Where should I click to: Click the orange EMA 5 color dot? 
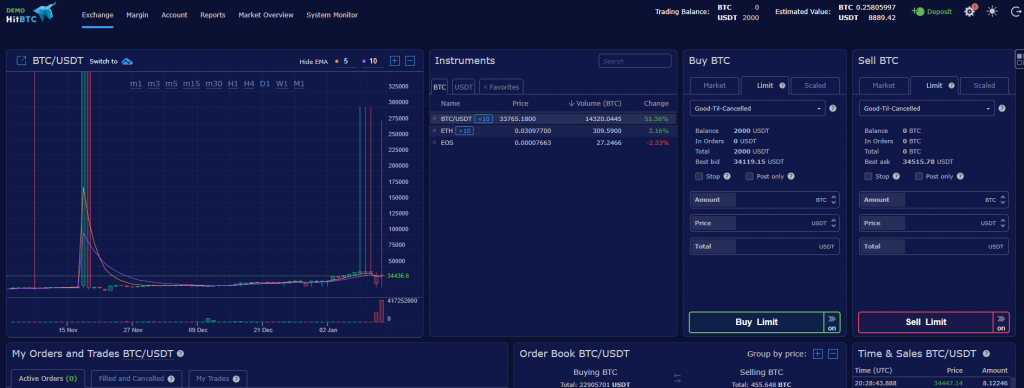337,61
